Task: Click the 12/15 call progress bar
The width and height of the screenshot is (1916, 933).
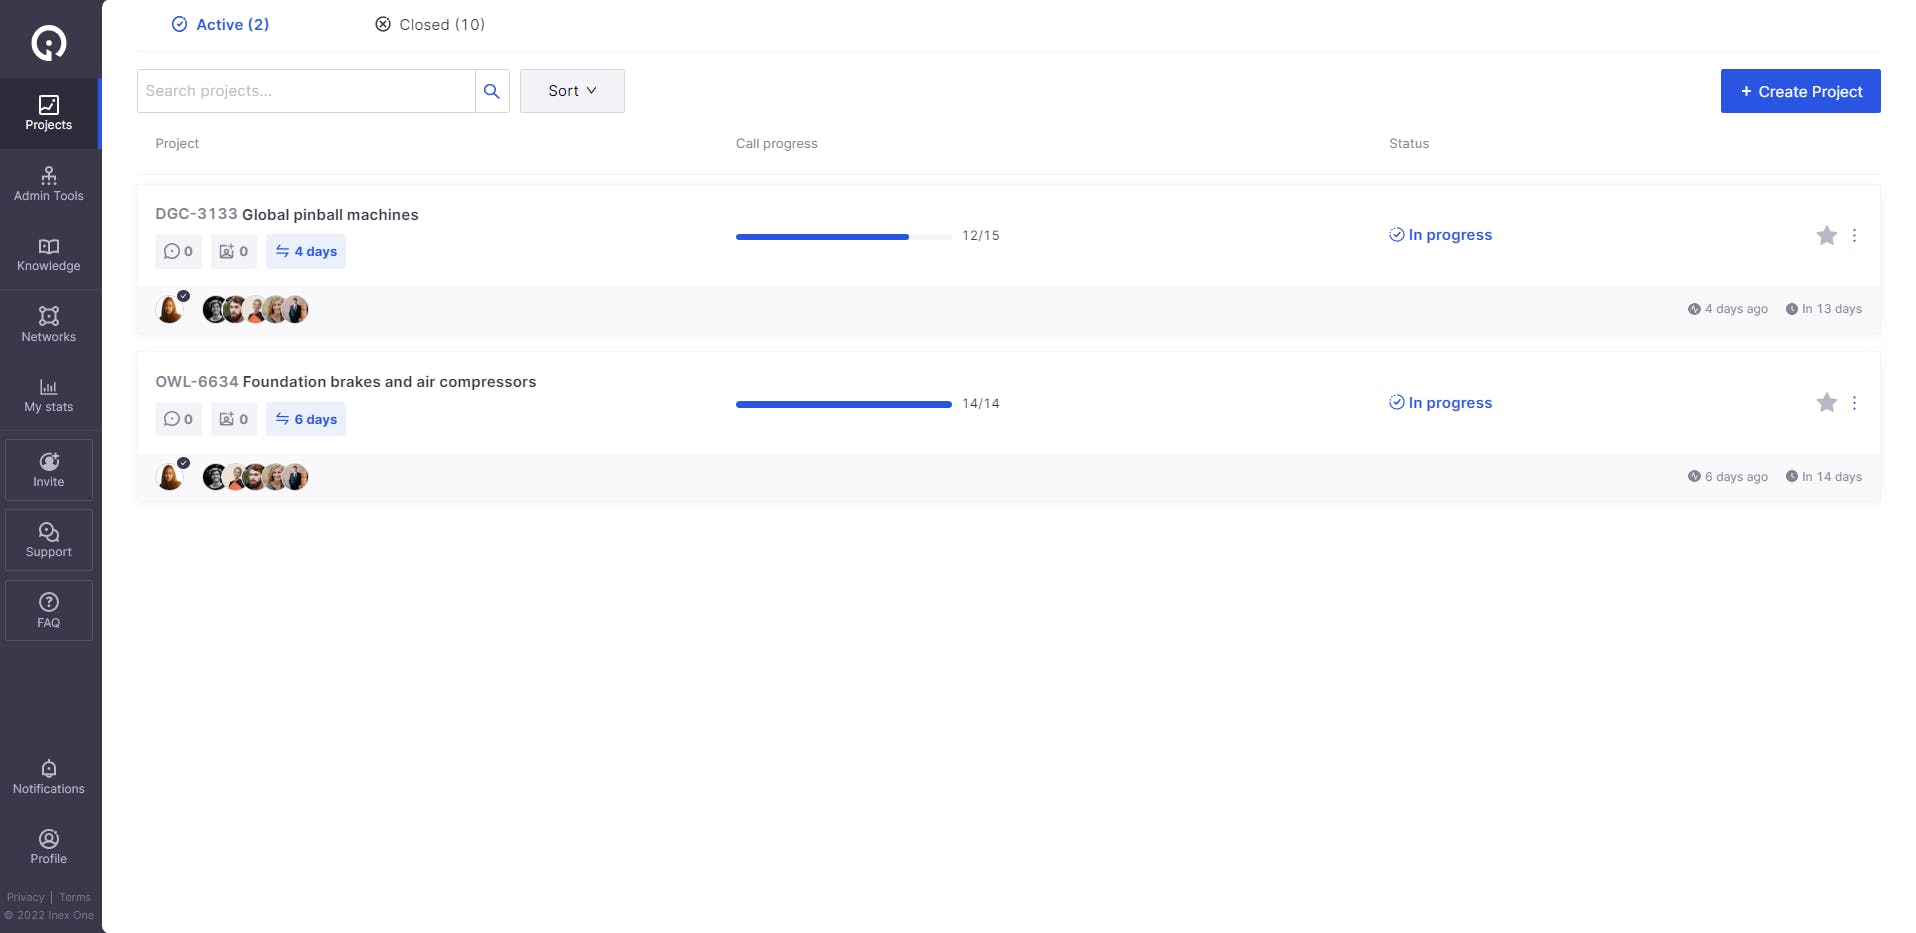Action: pos(843,237)
